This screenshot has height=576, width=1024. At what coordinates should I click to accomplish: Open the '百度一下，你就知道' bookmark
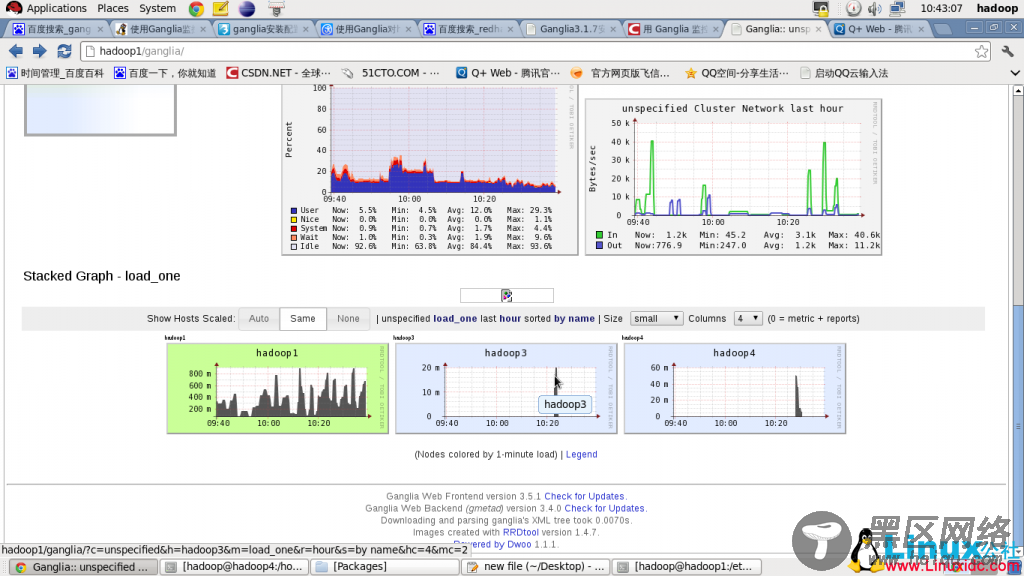(165, 73)
